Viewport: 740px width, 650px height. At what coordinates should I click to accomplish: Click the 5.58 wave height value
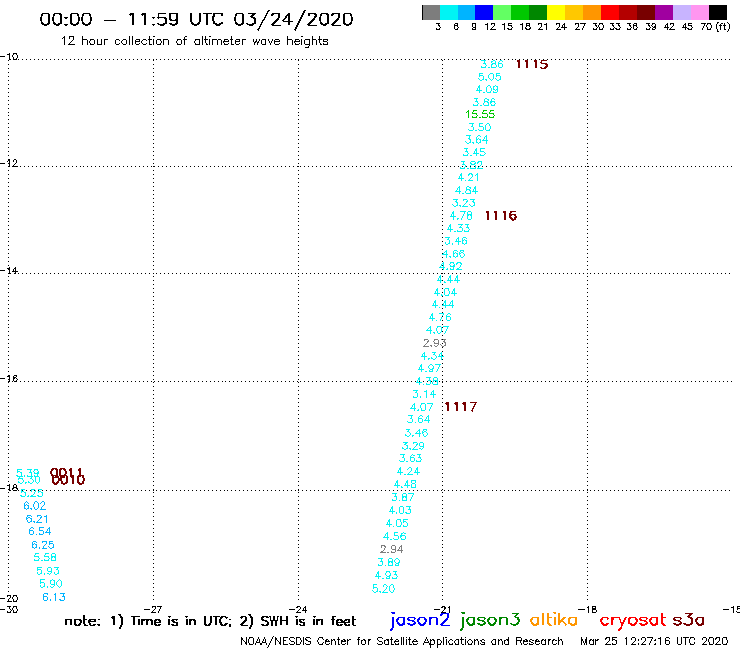45,557
